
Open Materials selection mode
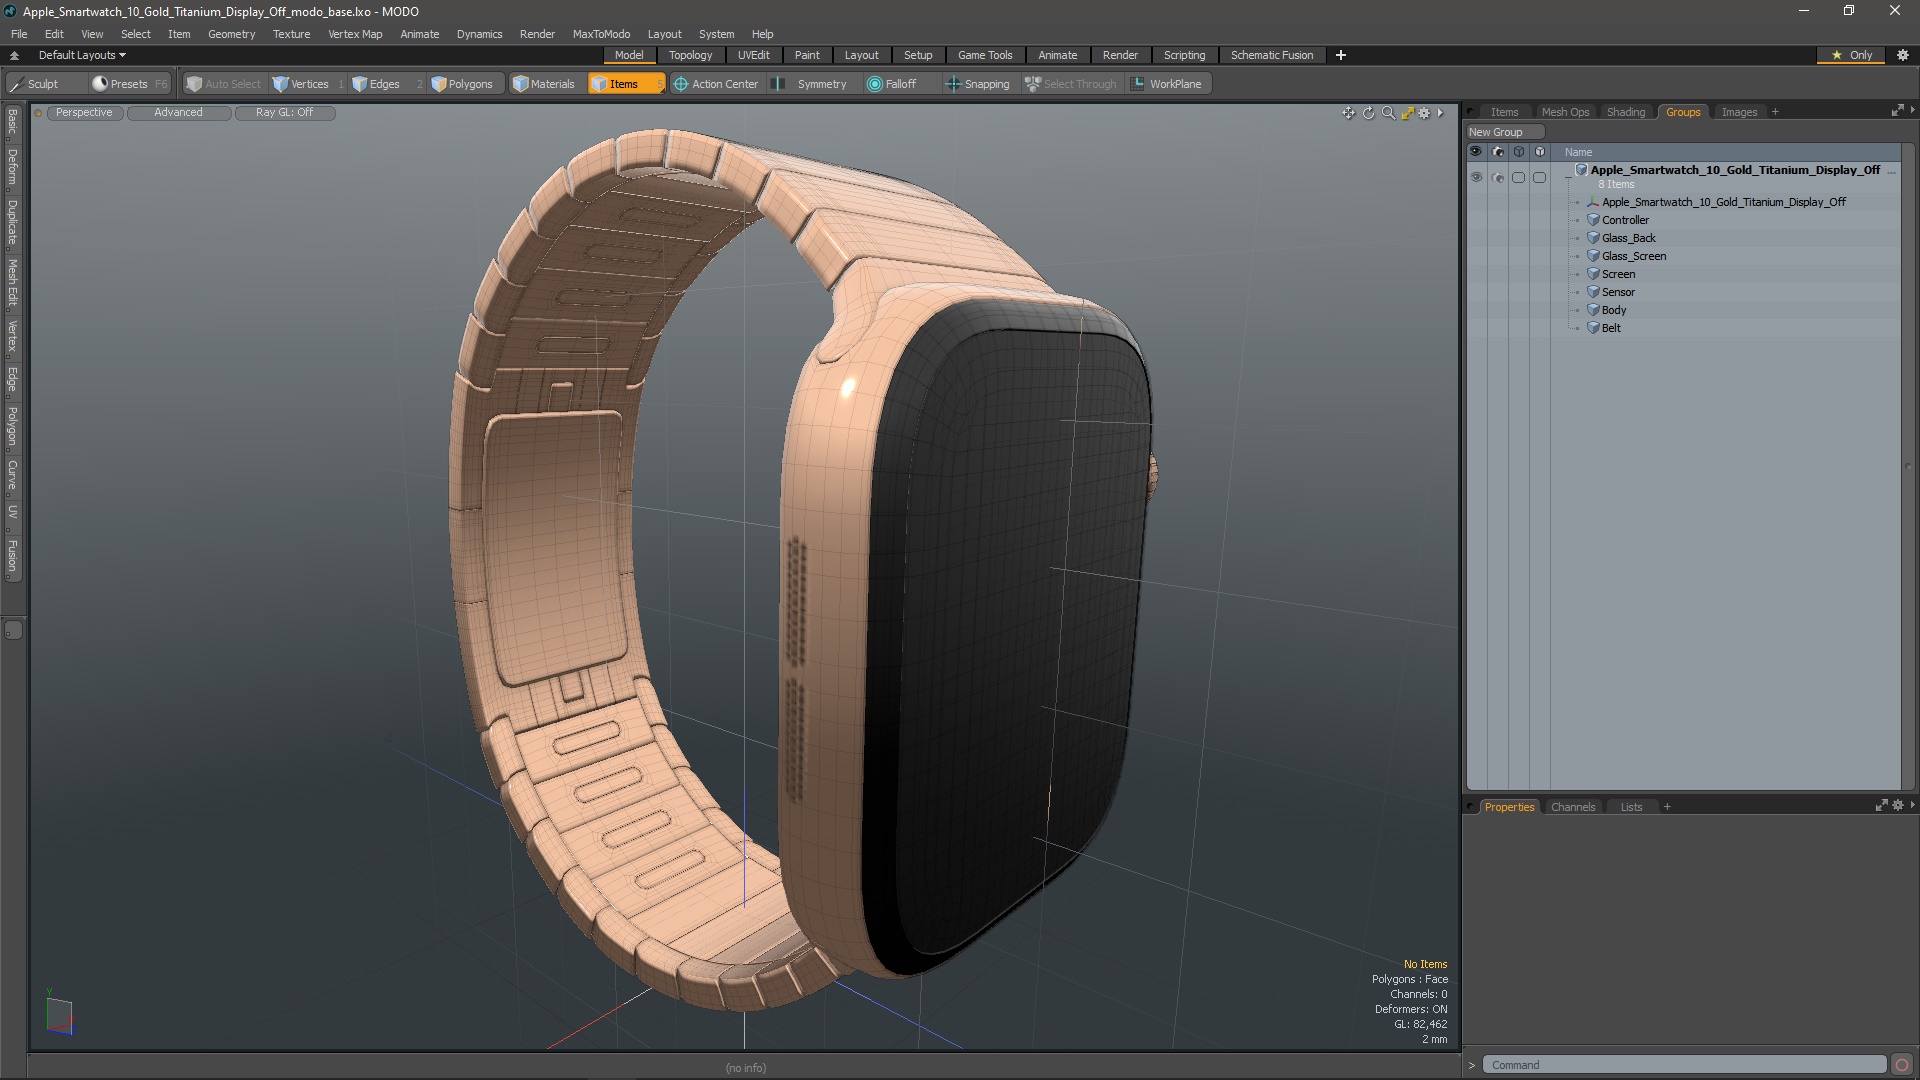(x=544, y=84)
